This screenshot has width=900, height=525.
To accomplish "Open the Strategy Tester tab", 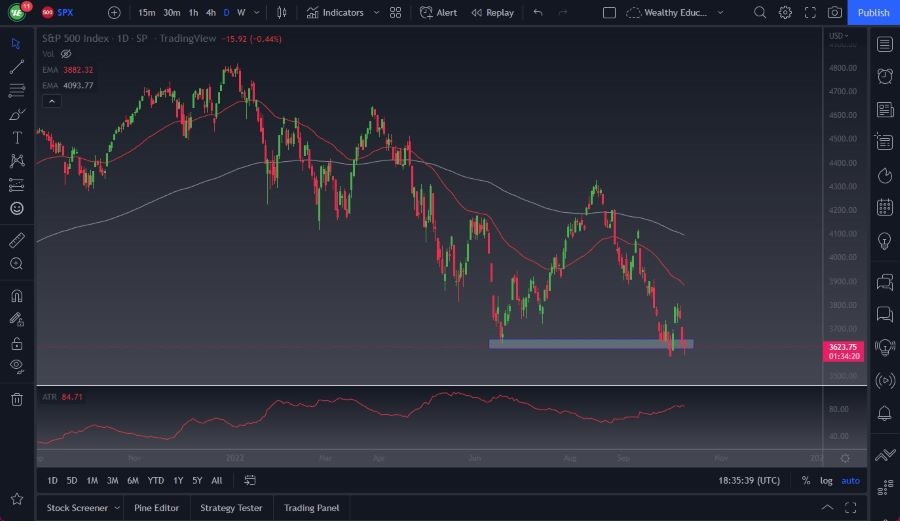I will pyautogui.click(x=231, y=508).
